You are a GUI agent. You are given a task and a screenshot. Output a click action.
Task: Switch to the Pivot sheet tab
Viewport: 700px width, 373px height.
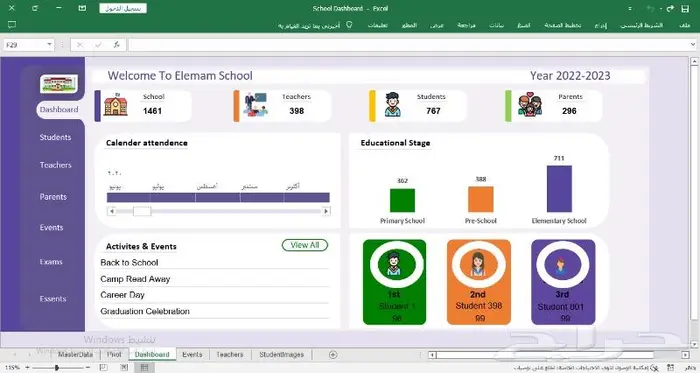click(114, 354)
